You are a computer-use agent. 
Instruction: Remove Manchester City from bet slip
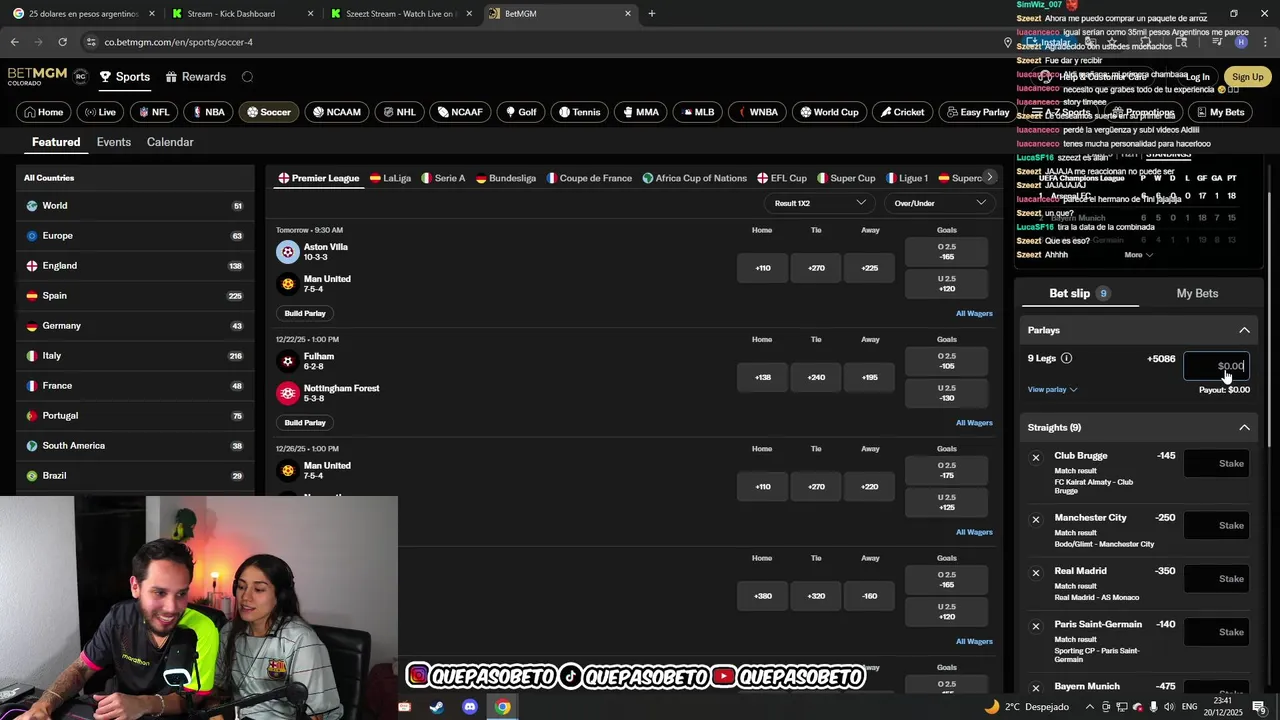click(x=1036, y=520)
